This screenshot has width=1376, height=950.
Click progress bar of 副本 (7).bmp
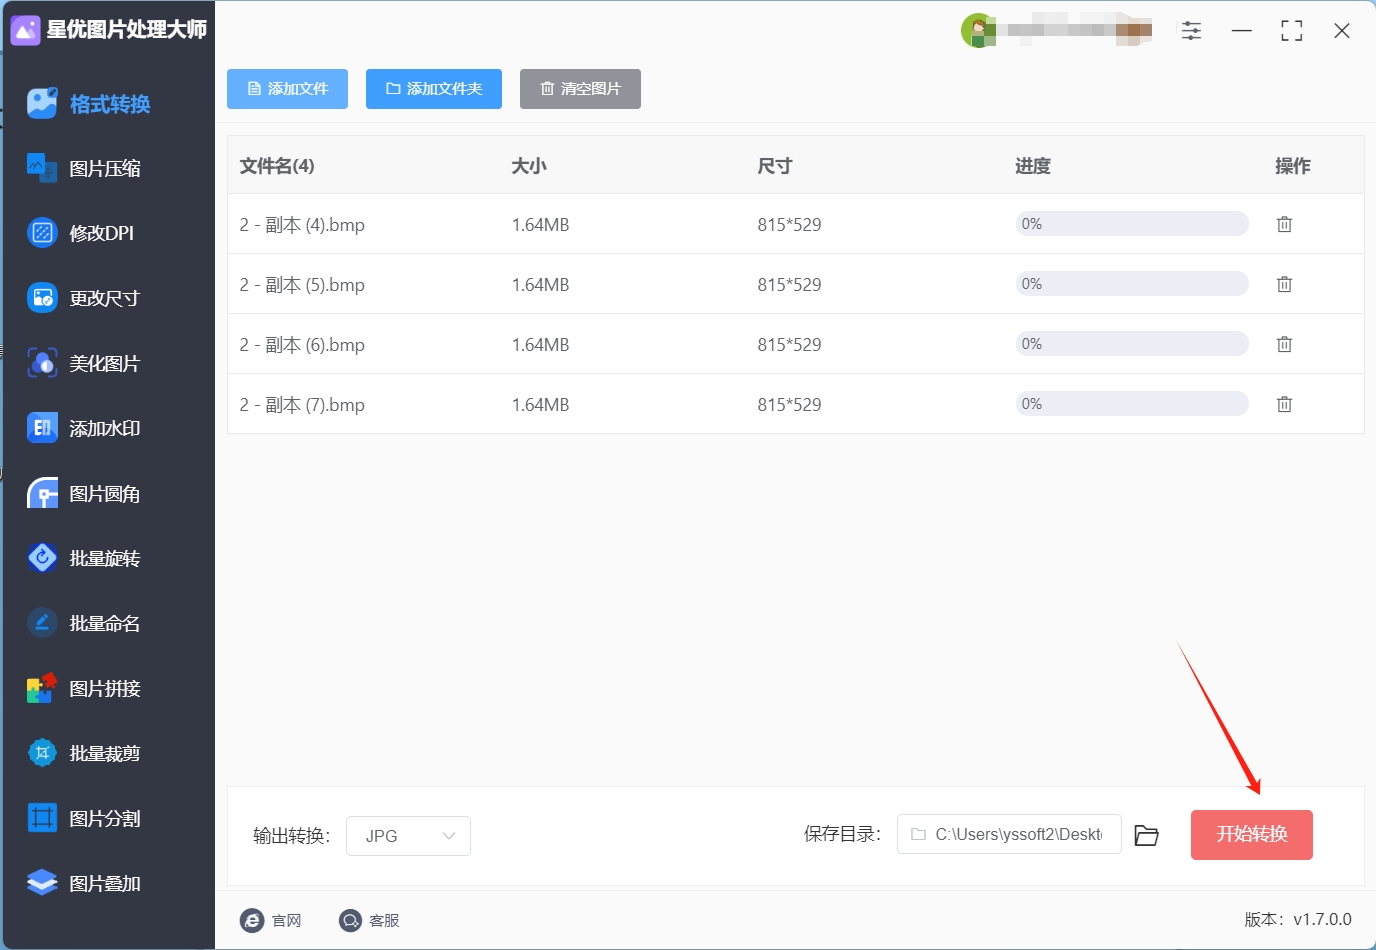1132,404
